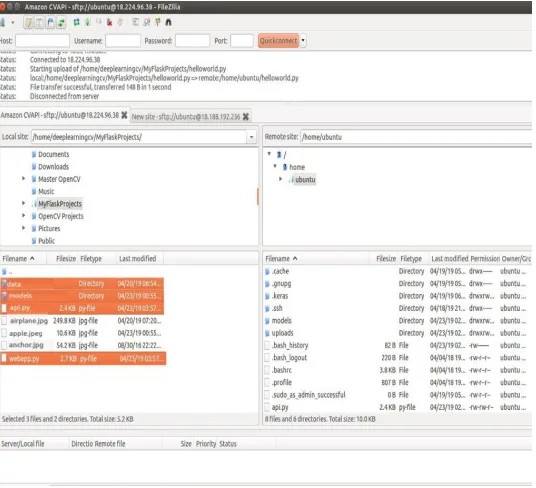This screenshot has width=536, height=488.
Task: Expand the Pictures folder
Action: coord(23,228)
